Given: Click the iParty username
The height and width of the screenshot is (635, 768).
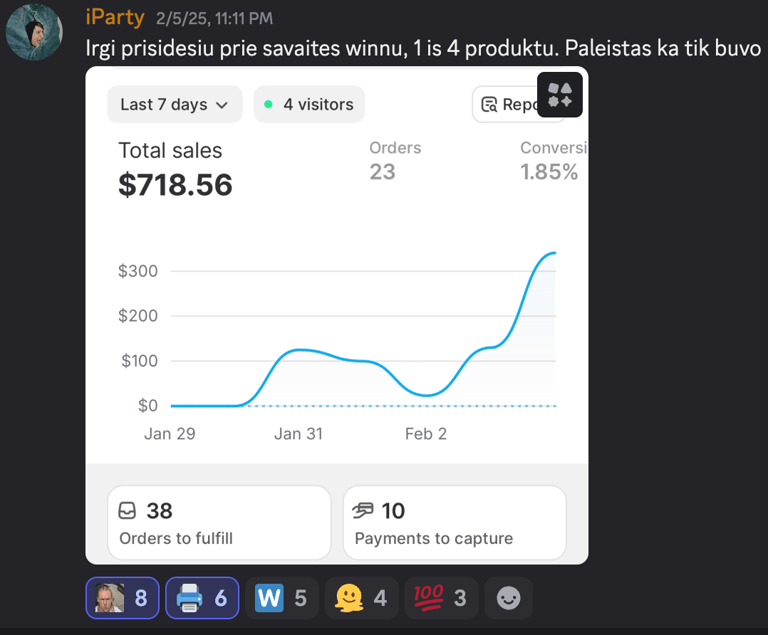Looking at the screenshot, I should tap(115, 18).
